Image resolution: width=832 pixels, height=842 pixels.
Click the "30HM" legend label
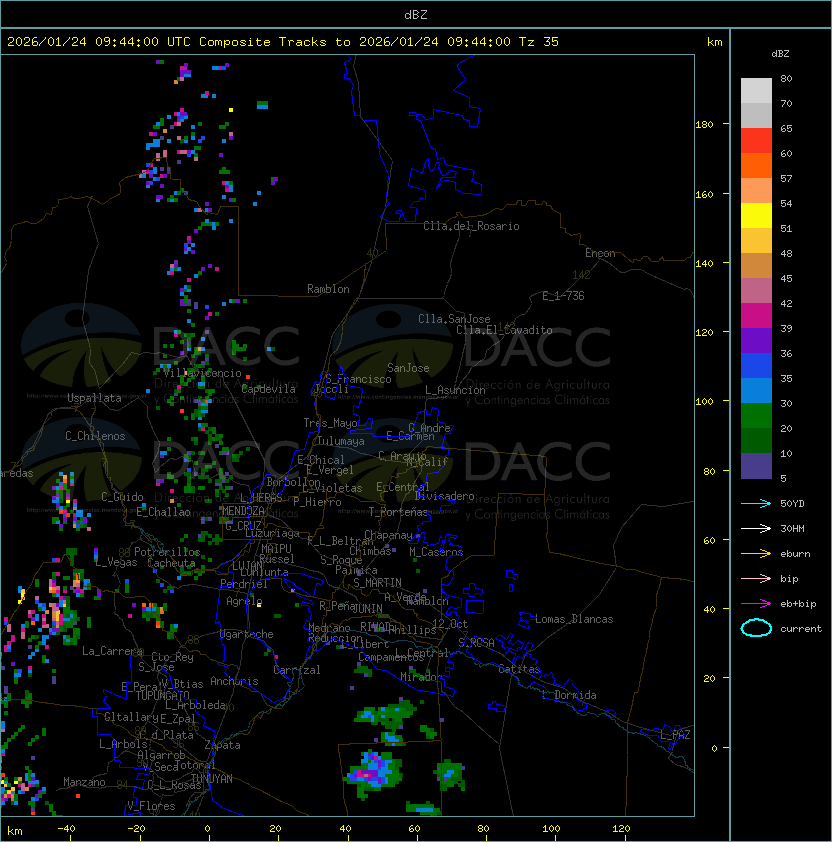792,528
